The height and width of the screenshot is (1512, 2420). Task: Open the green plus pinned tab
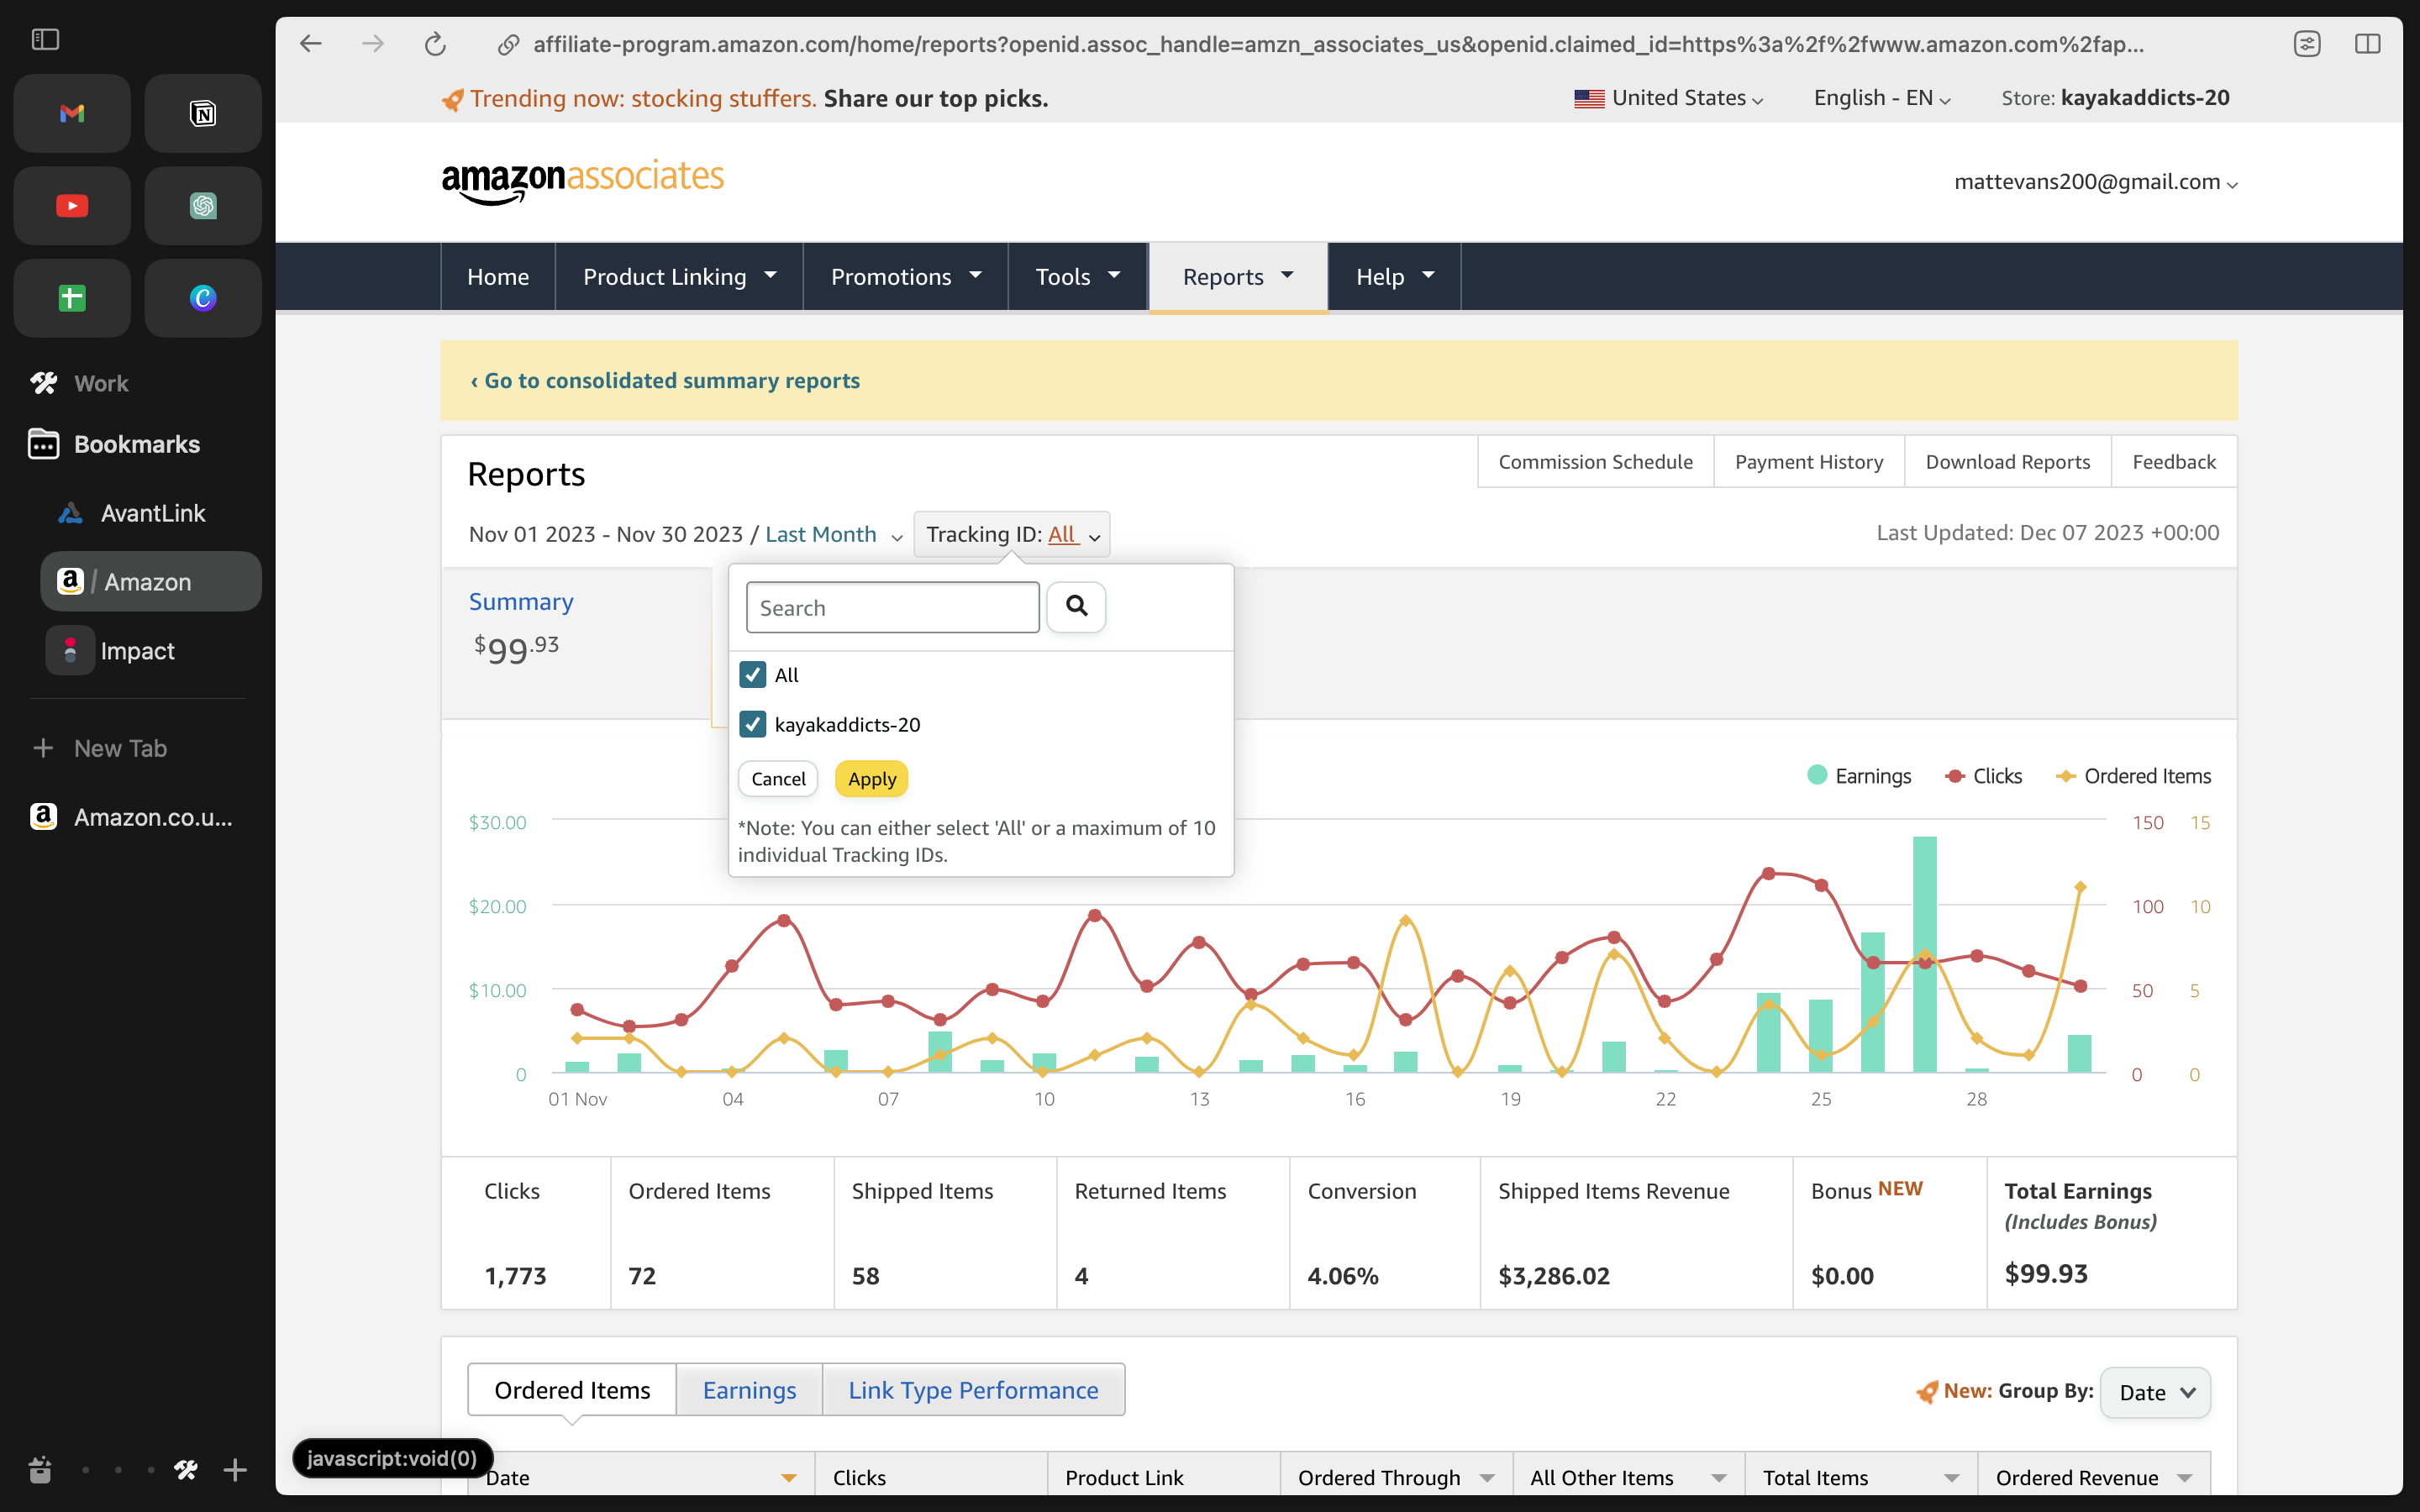[72, 298]
